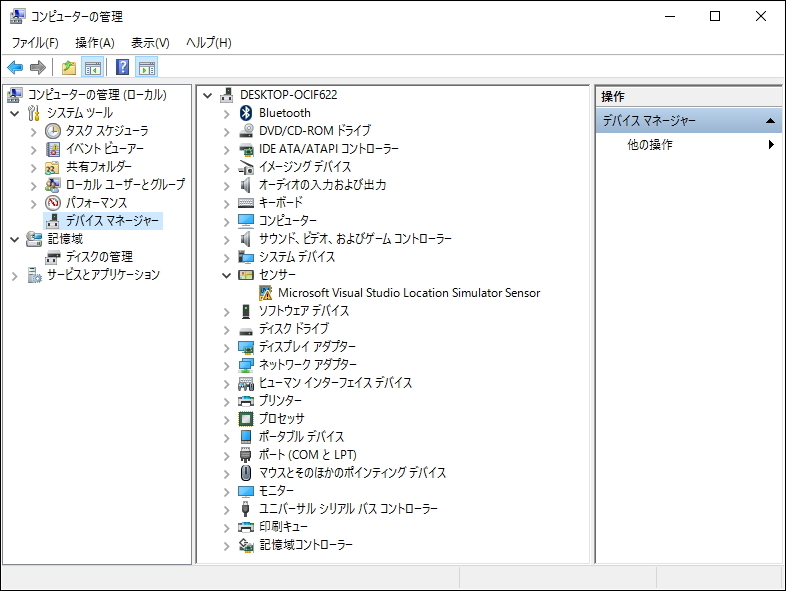Collapse the 記憶域 node
The image size is (786, 591).
click(x=15, y=240)
